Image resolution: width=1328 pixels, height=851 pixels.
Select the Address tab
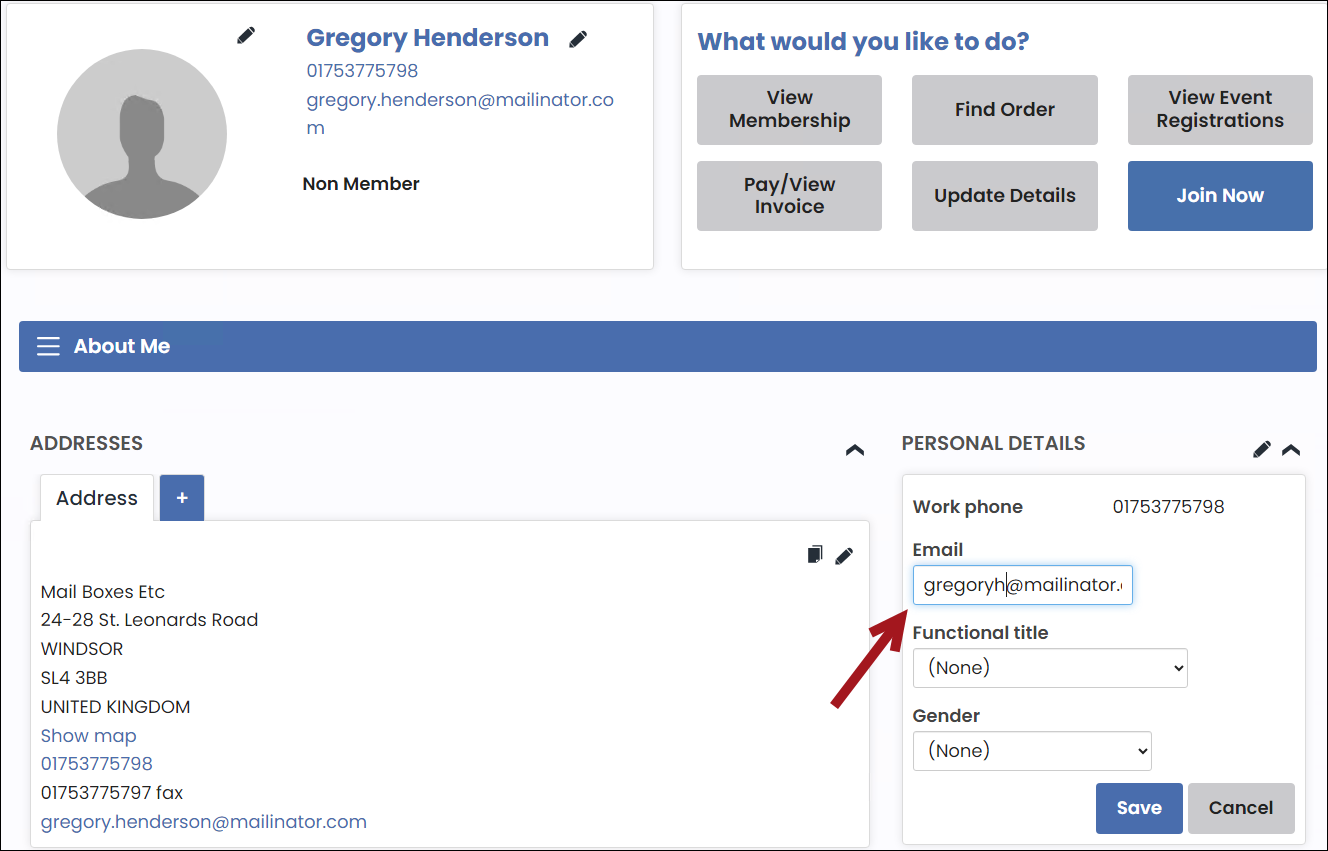tap(97, 498)
